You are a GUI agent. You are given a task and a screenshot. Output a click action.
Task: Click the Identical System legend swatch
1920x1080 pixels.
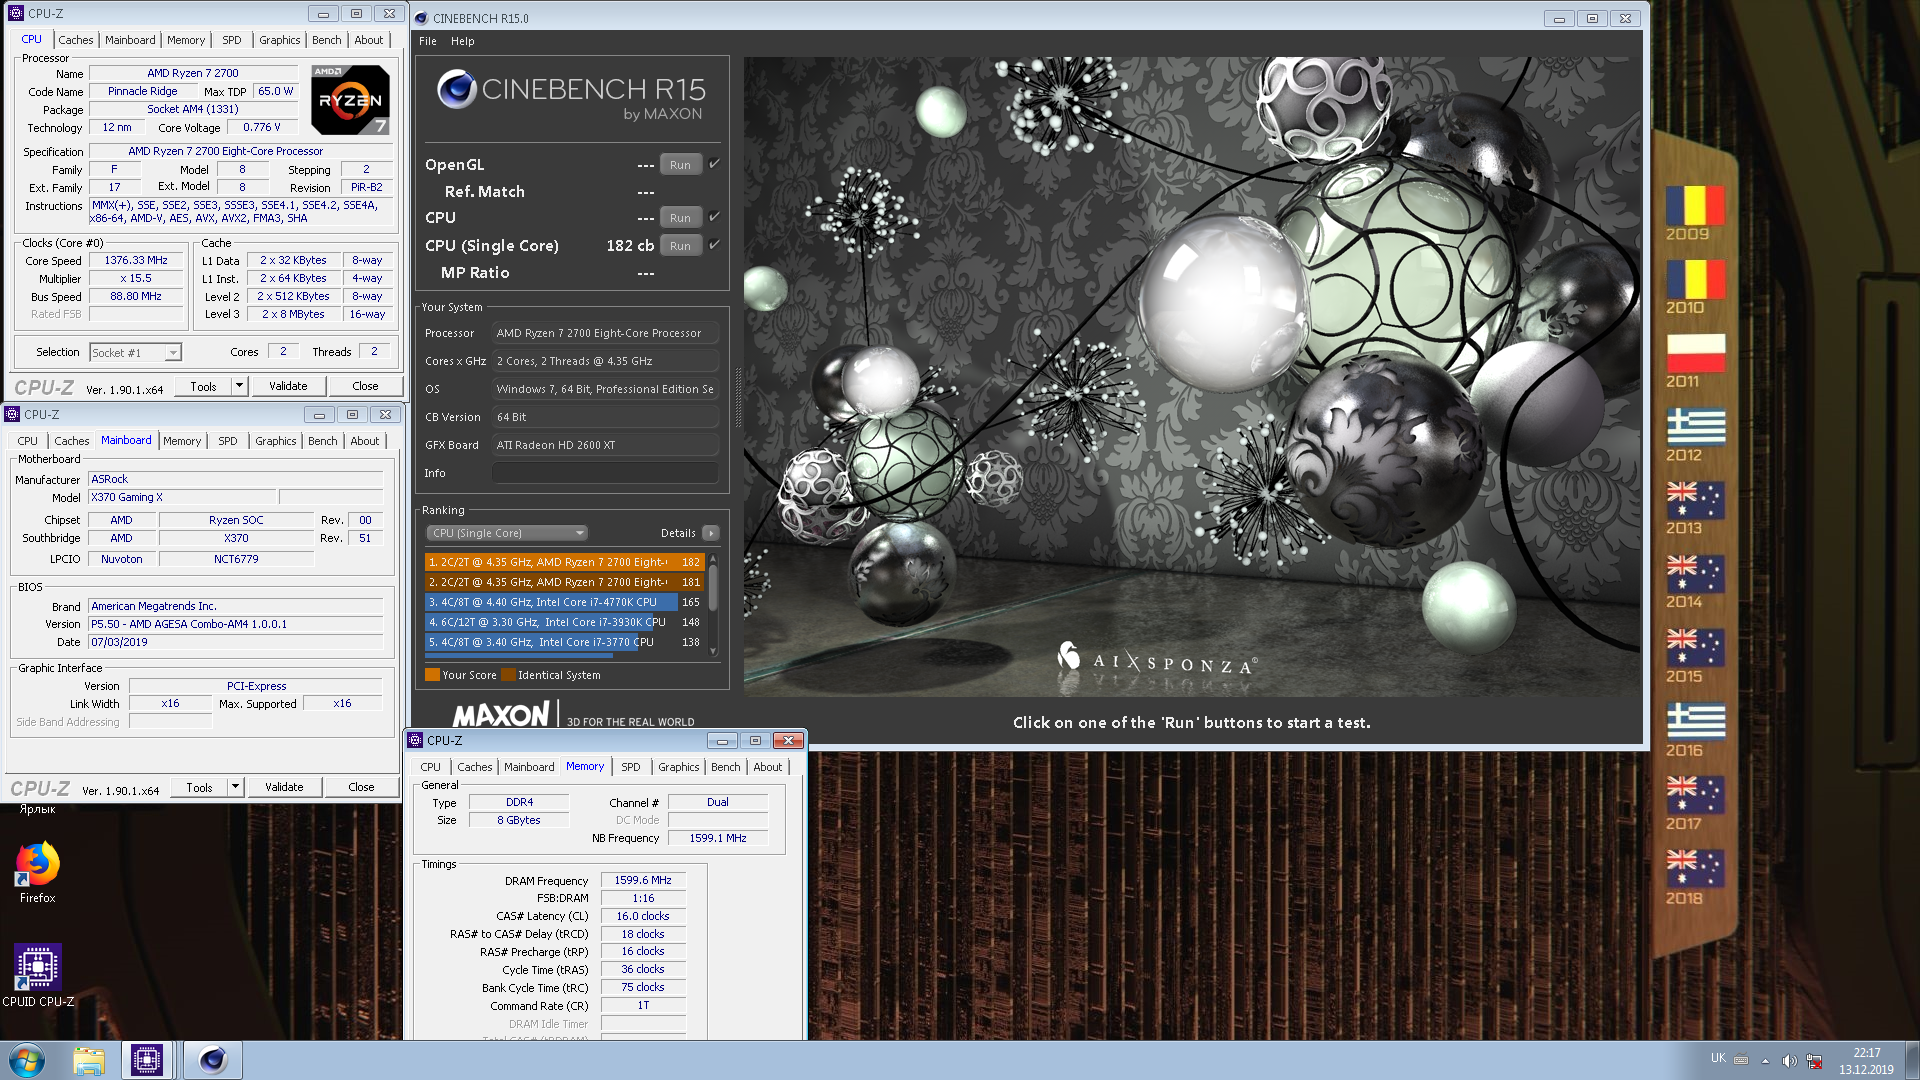508,675
